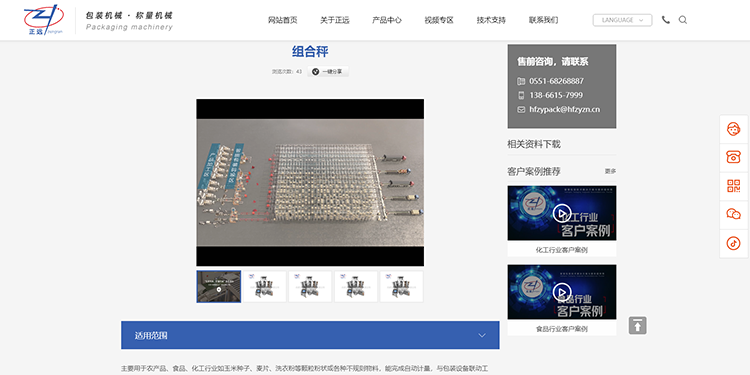The width and height of the screenshot is (750, 375).
Task: Click the 一键分享 share button
Action: click(328, 72)
